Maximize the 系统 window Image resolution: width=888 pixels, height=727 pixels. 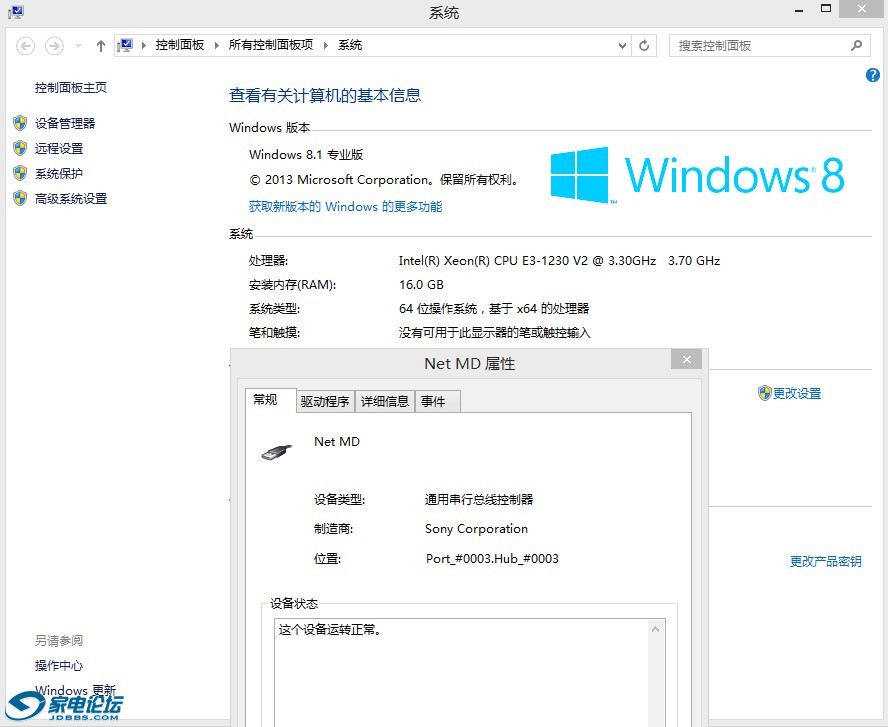pos(826,9)
